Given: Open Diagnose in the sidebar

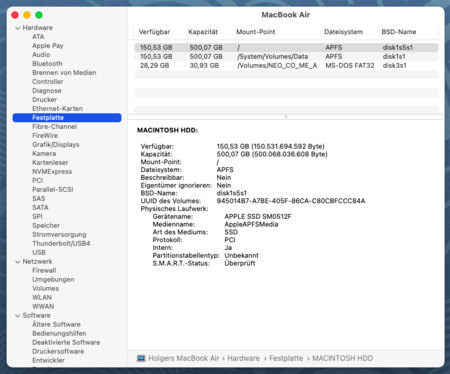Looking at the screenshot, I should (x=47, y=91).
